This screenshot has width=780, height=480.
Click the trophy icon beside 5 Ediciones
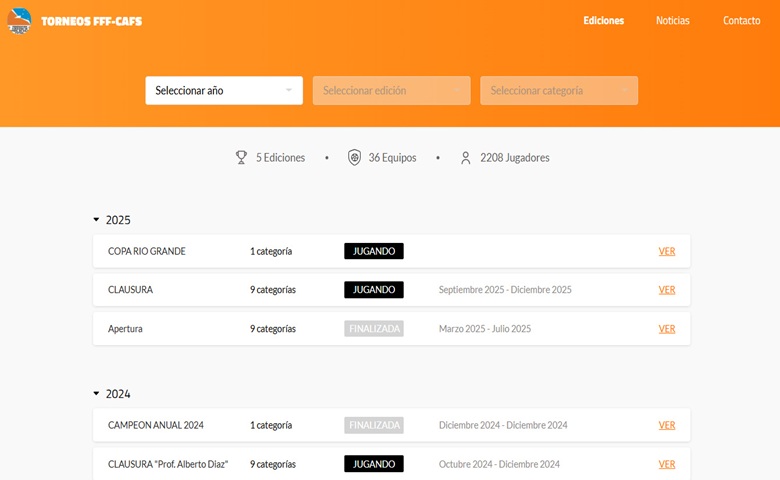[241, 158]
